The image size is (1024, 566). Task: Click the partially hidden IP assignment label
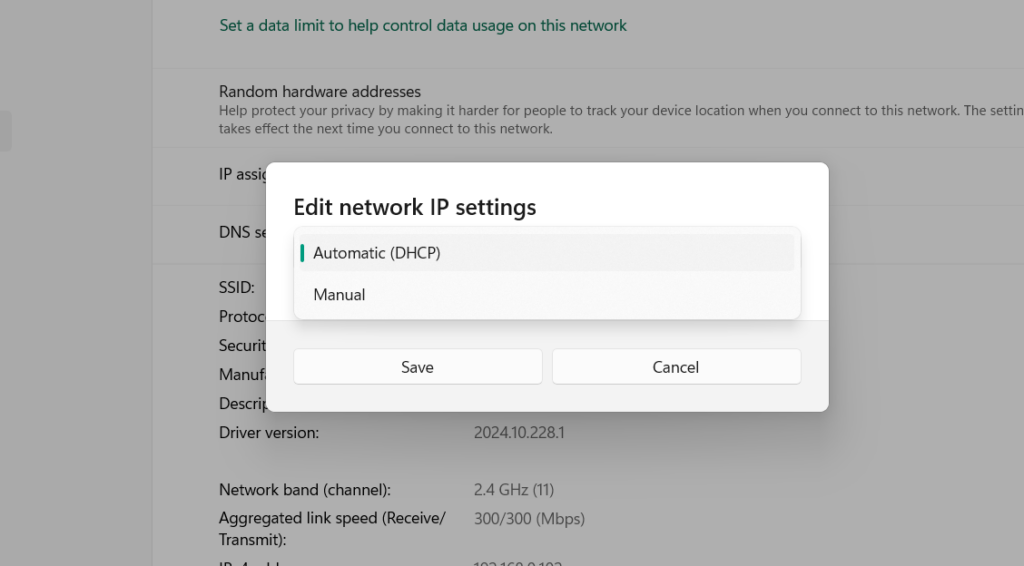click(x=241, y=174)
